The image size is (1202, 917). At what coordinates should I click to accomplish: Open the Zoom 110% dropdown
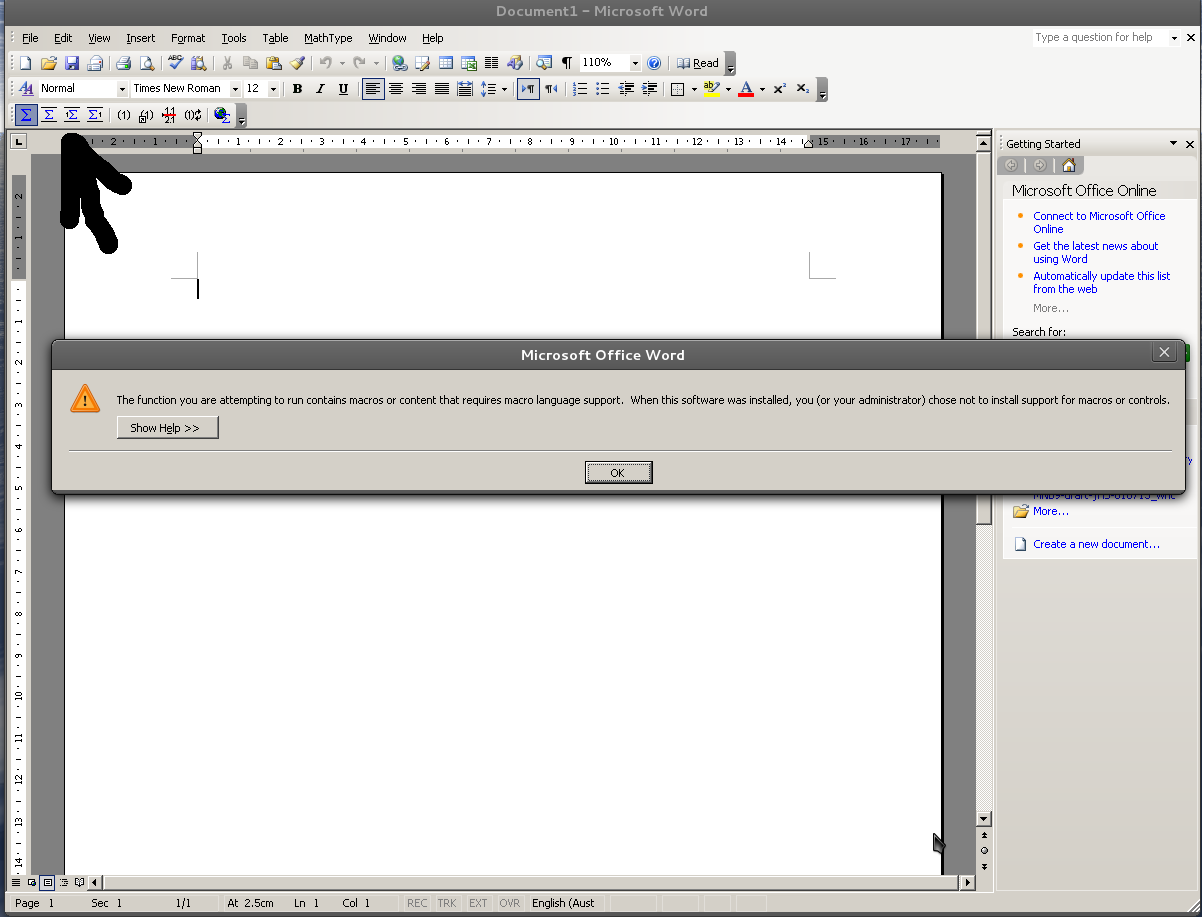click(x=635, y=63)
